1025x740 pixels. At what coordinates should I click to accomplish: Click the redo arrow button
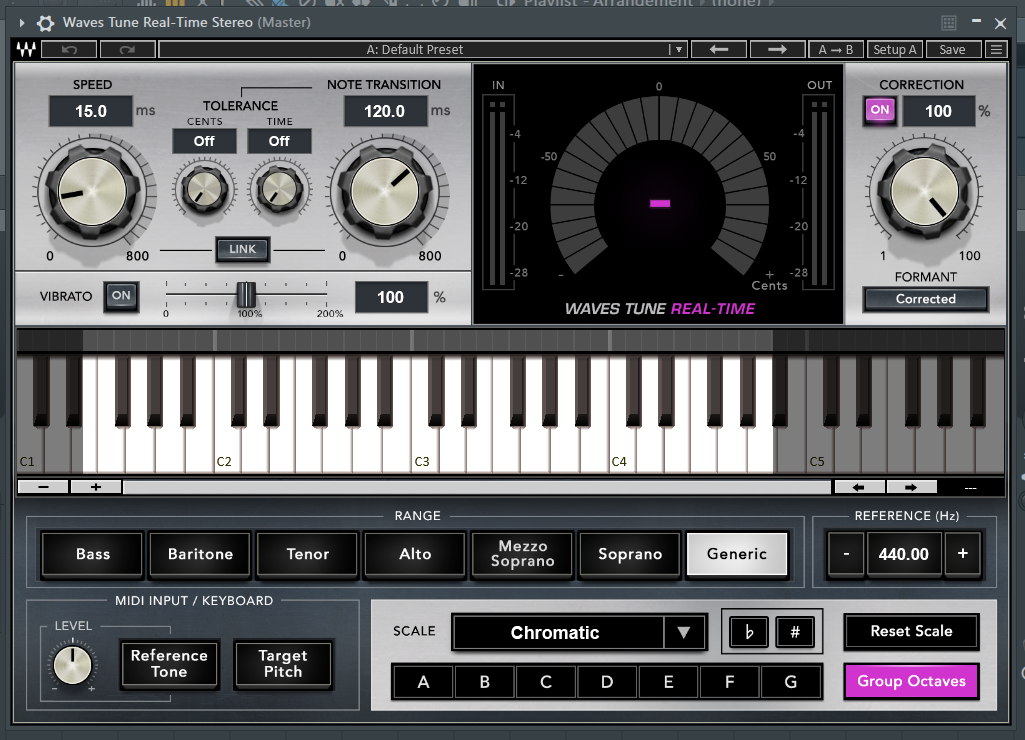pos(127,50)
